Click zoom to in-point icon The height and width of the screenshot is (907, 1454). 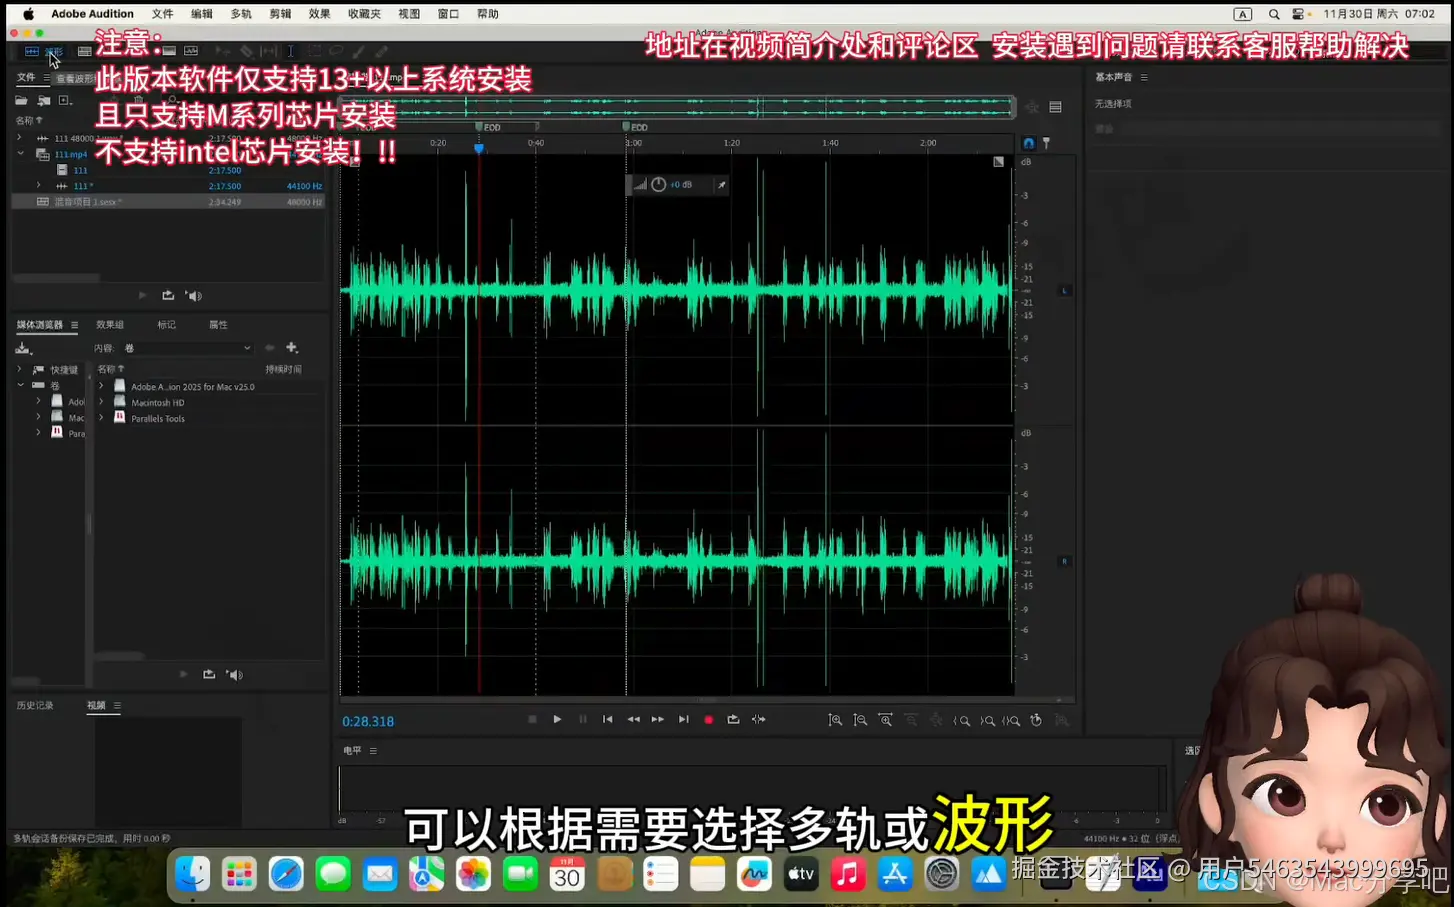962,720
